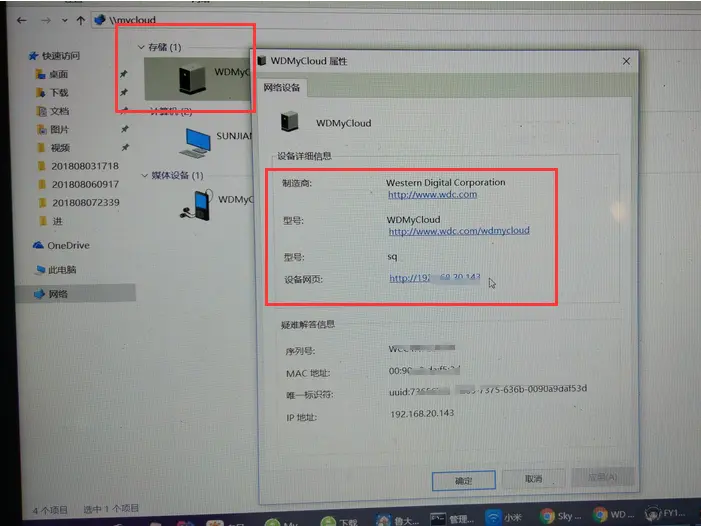Open the http://www.wdc.com manufacturer link

coord(432,194)
